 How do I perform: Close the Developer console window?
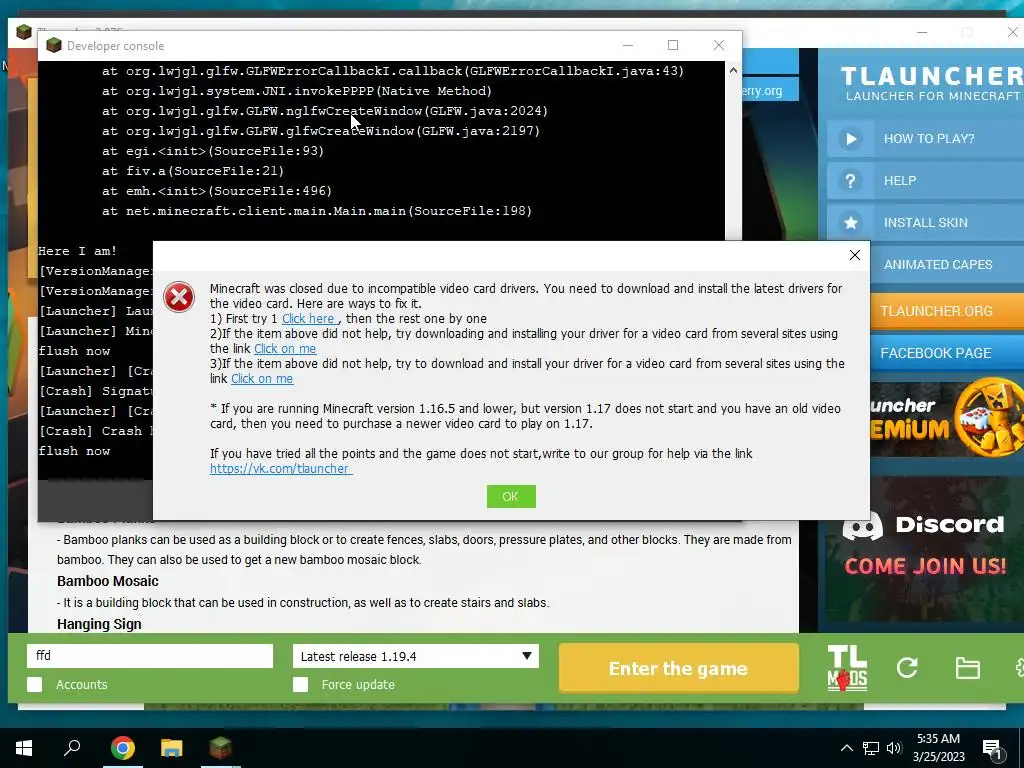coord(718,45)
